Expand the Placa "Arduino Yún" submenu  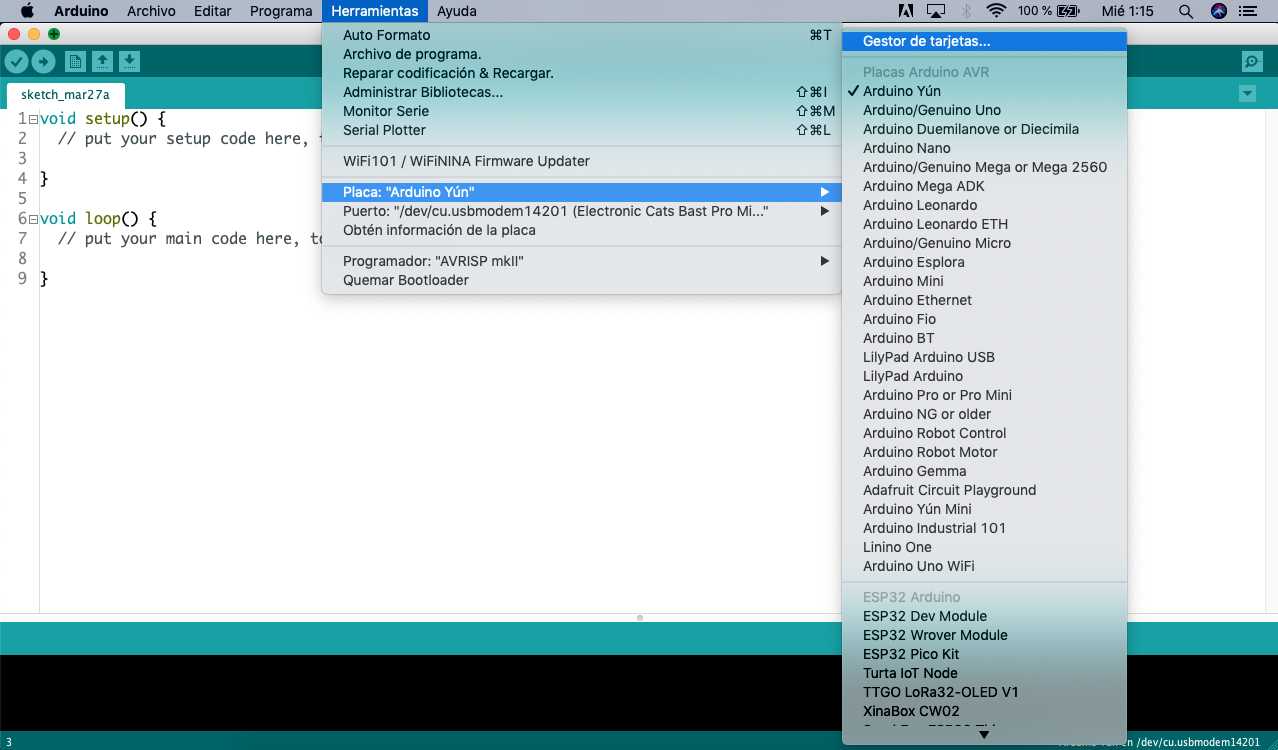point(581,192)
